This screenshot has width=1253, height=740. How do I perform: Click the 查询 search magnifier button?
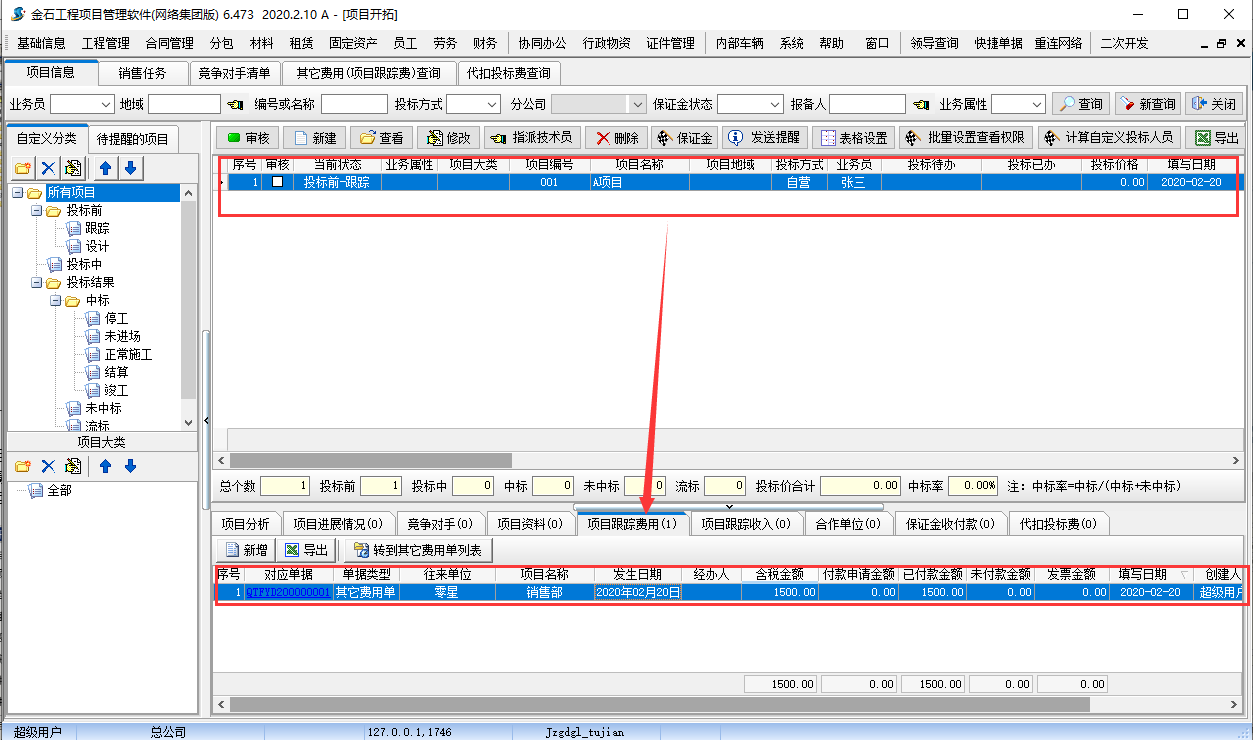[1079, 104]
